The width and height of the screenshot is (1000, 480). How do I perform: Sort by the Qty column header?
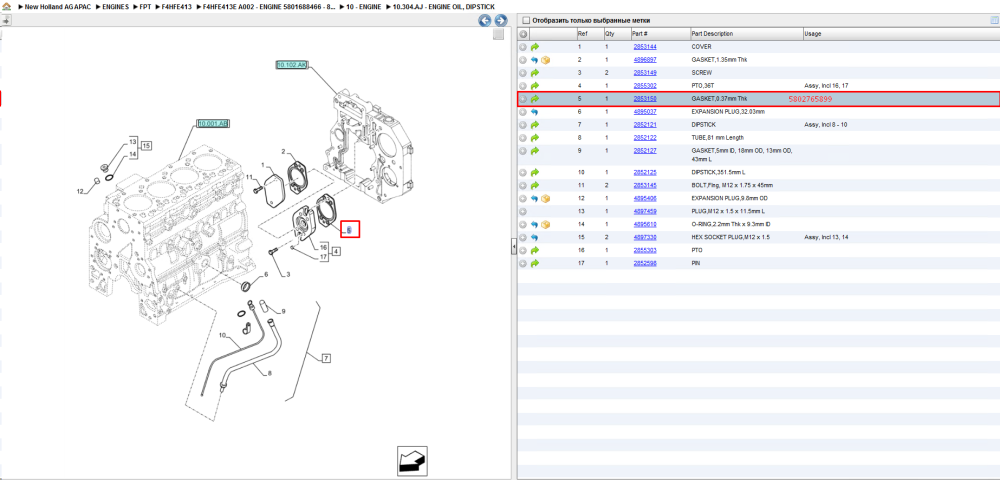click(x=615, y=34)
